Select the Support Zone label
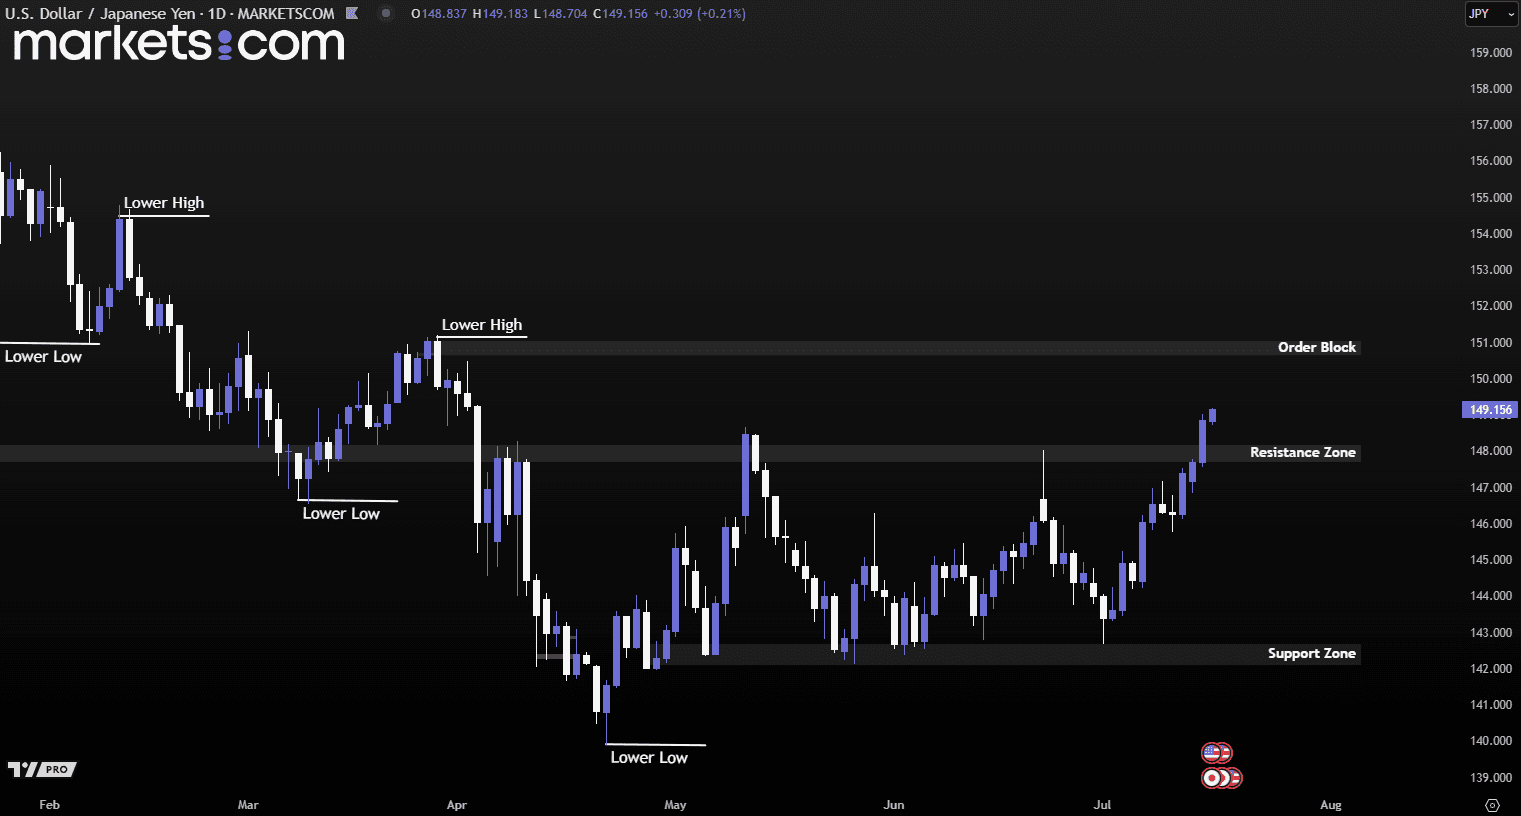1521x816 pixels. (1311, 654)
